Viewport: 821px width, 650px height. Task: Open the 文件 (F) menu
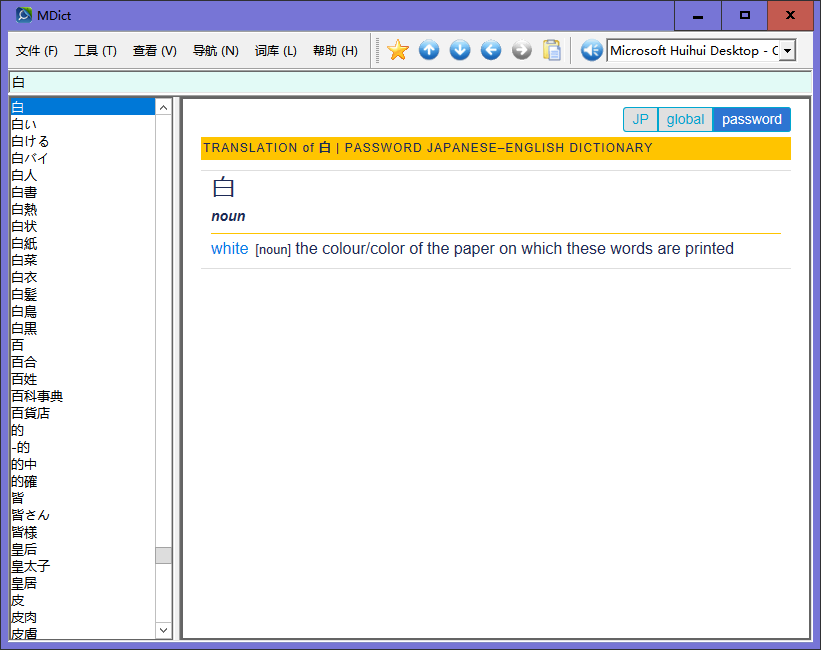[37, 51]
